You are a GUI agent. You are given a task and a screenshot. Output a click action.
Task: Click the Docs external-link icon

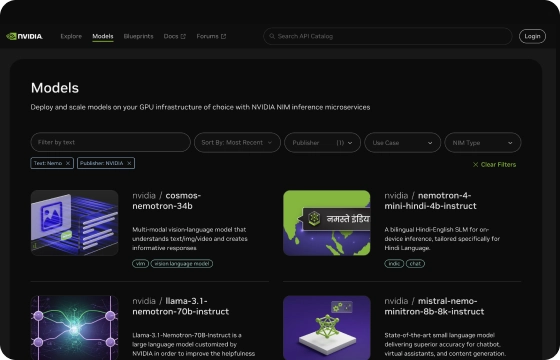click(x=183, y=36)
